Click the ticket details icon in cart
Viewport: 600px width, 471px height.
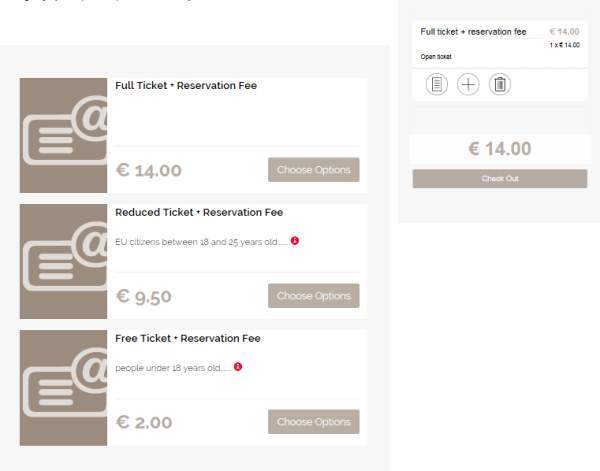click(x=437, y=84)
